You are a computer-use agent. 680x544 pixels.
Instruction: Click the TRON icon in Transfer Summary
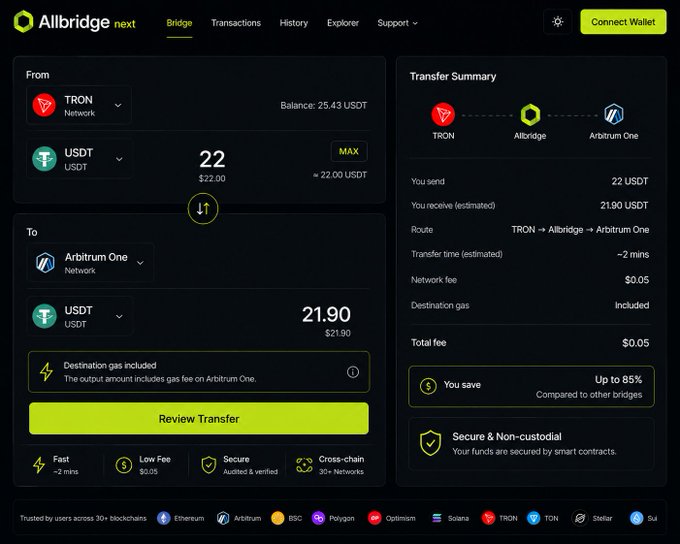pos(443,115)
